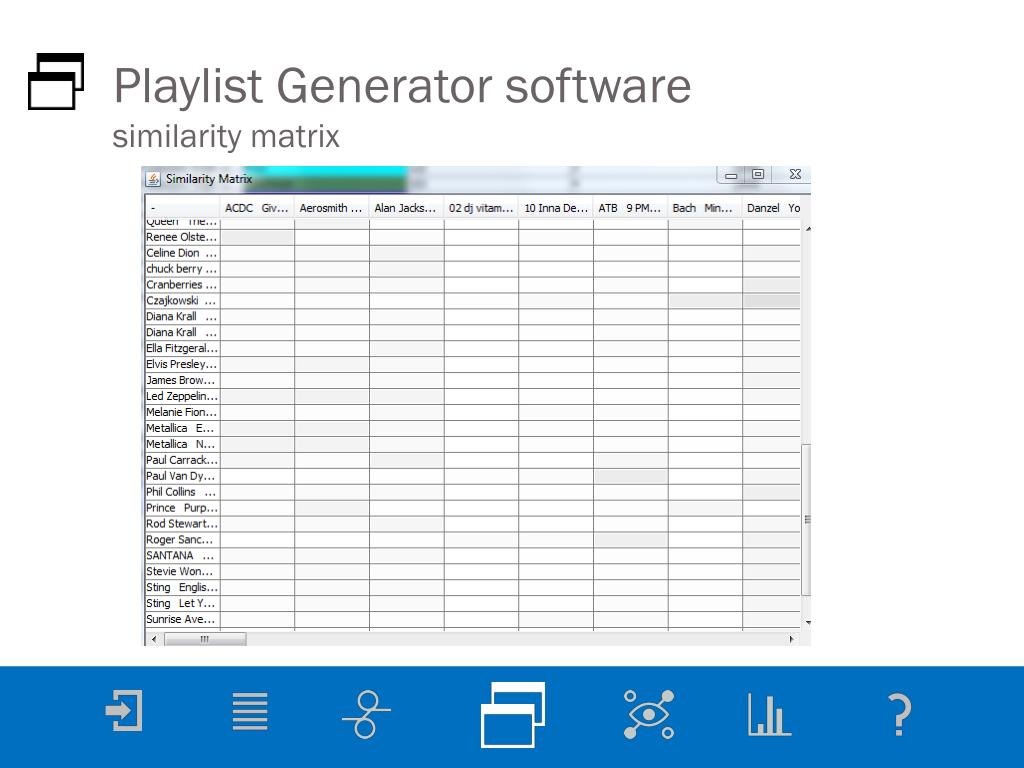Select the Czajkowski row
Image resolution: width=1024 pixels, height=768 pixels.
click(x=473, y=300)
